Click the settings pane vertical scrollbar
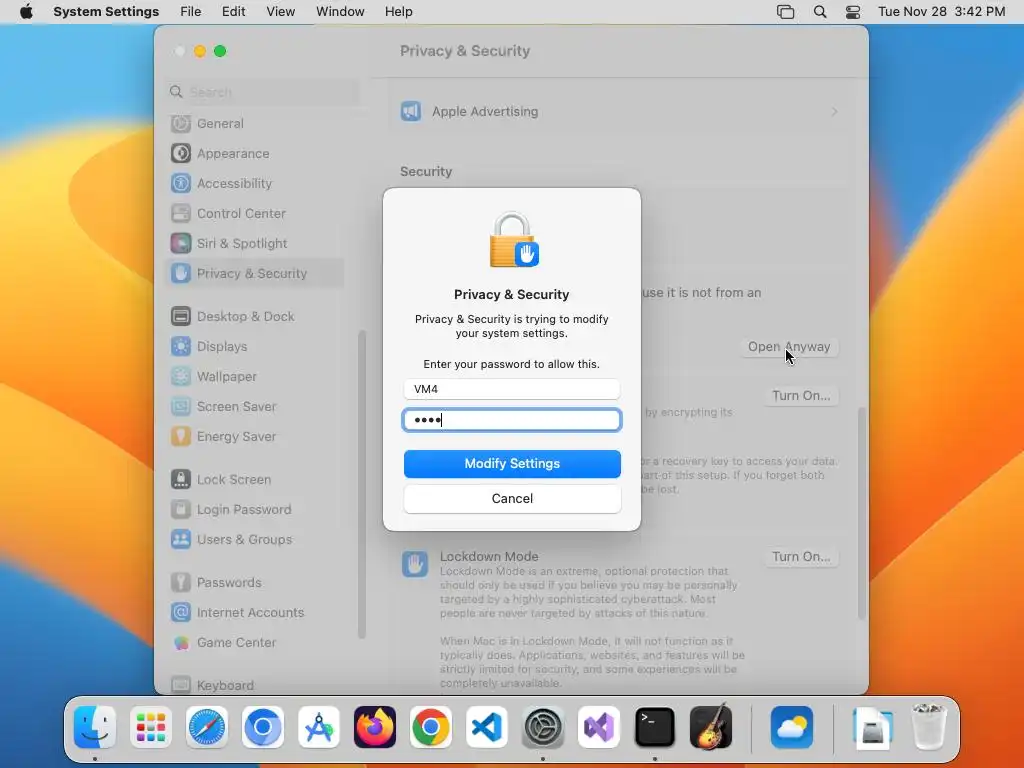 pos(861,513)
